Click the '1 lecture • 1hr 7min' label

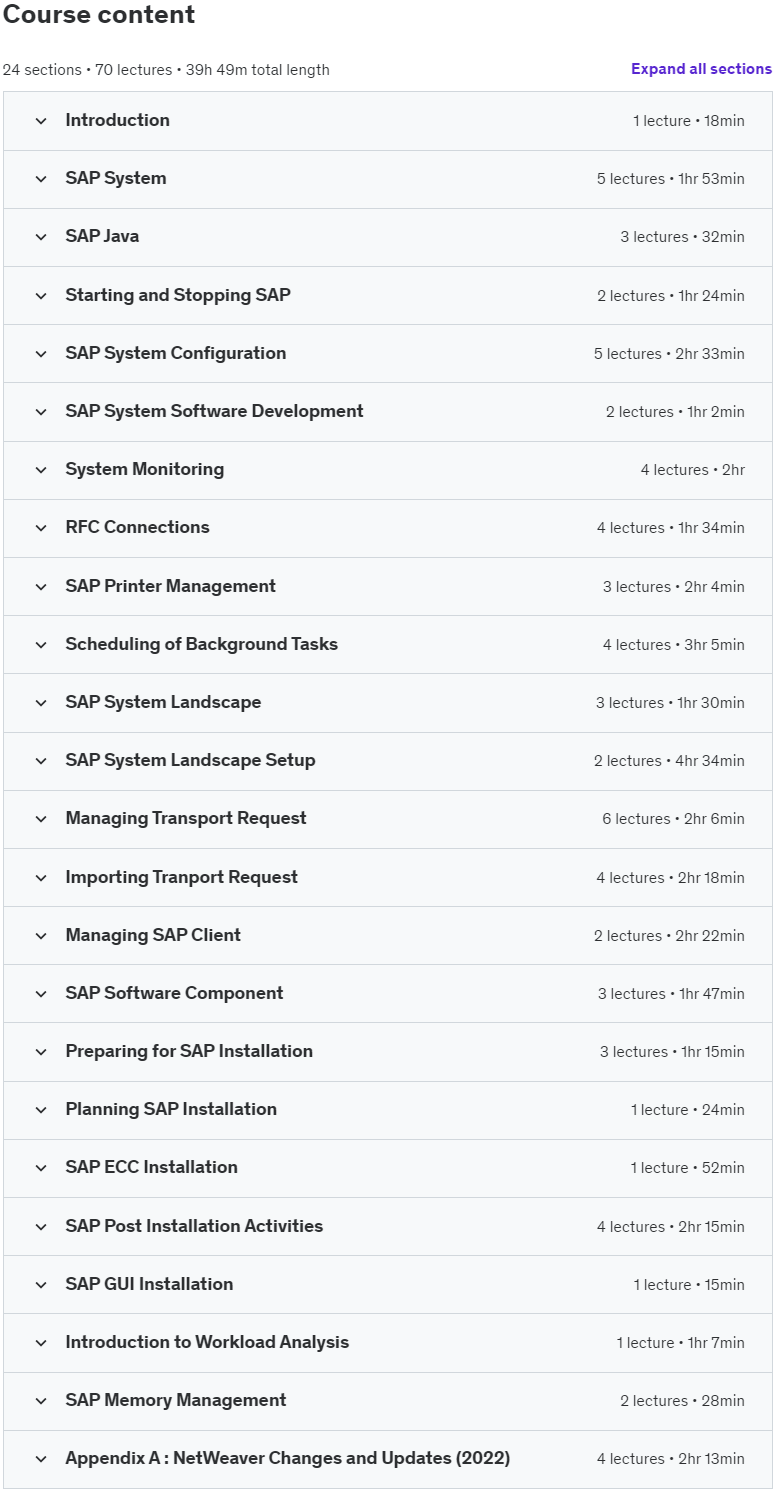point(680,1343)
